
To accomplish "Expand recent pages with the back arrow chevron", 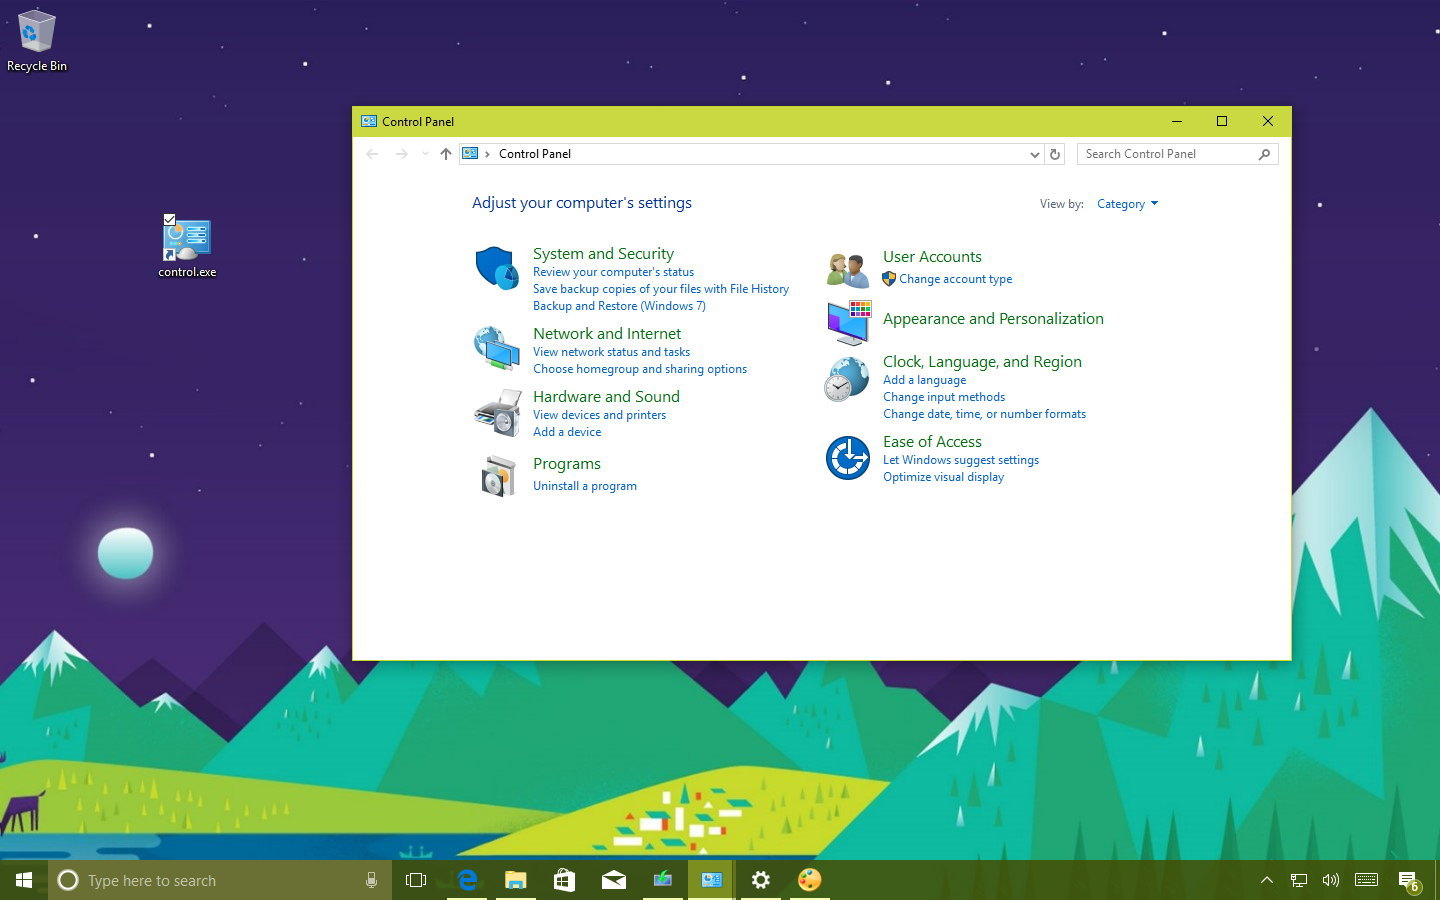I will [424, 153].
